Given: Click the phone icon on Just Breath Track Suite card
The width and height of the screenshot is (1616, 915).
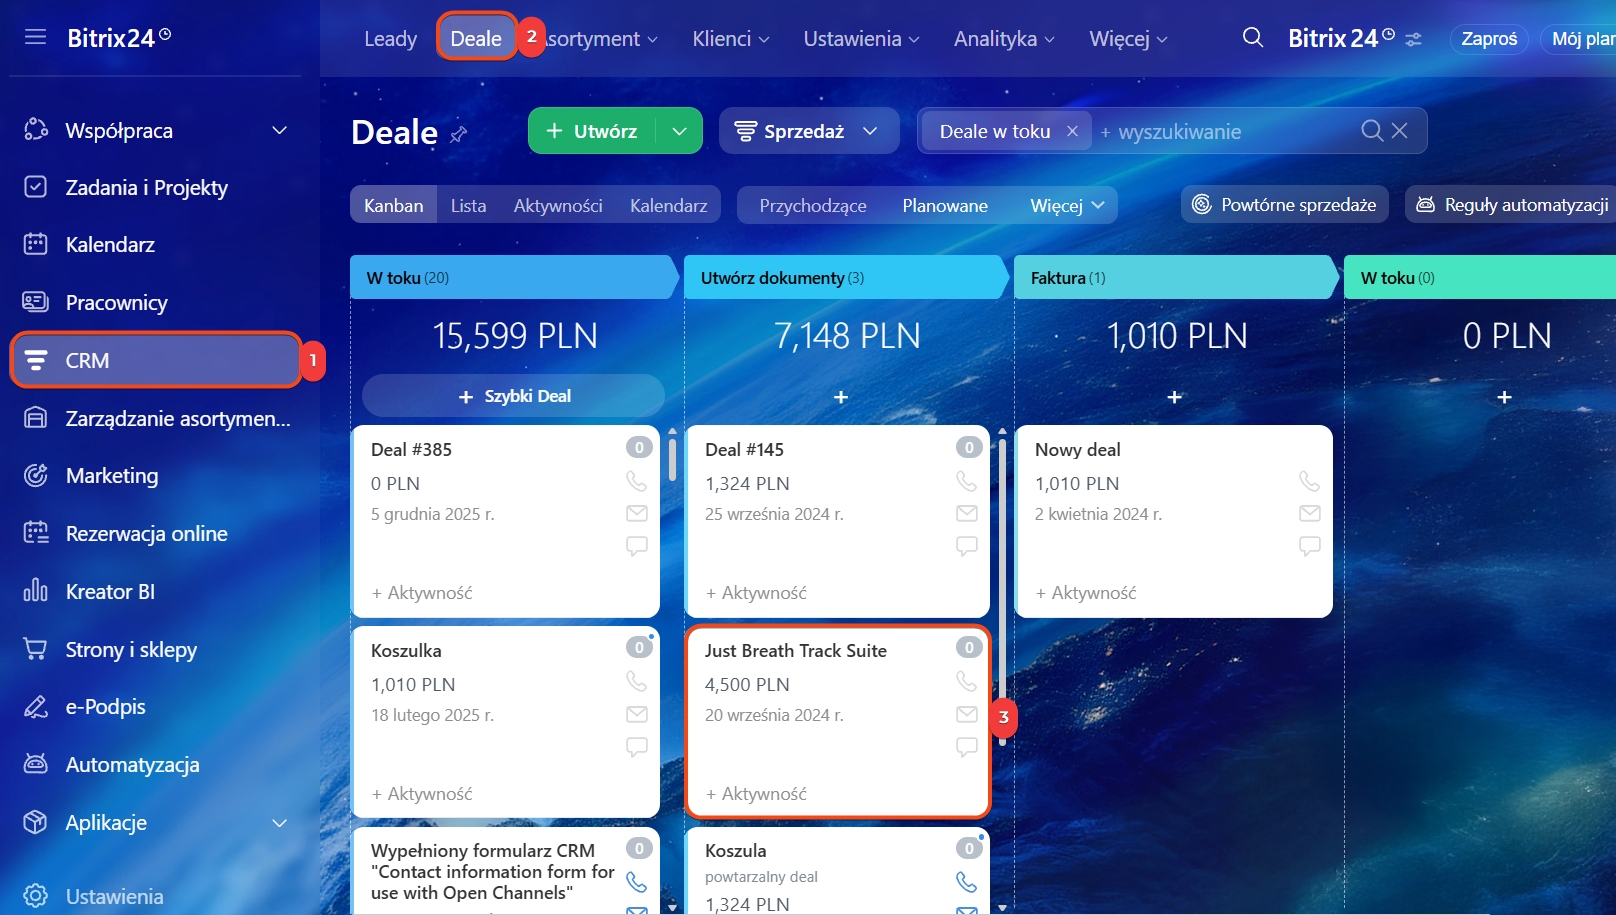Looking at the screenshot, I should click(x=966, y=681).
